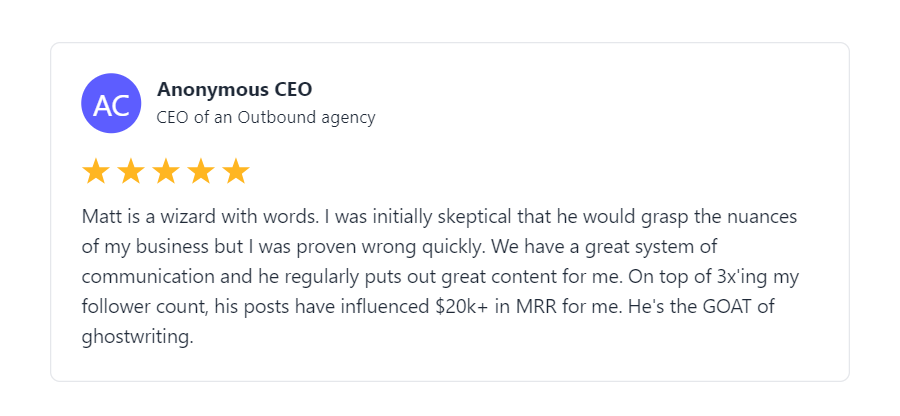This screenshot has width=900, height=416.
Task: Click the first gold star
Action: [x=96, y=171]
